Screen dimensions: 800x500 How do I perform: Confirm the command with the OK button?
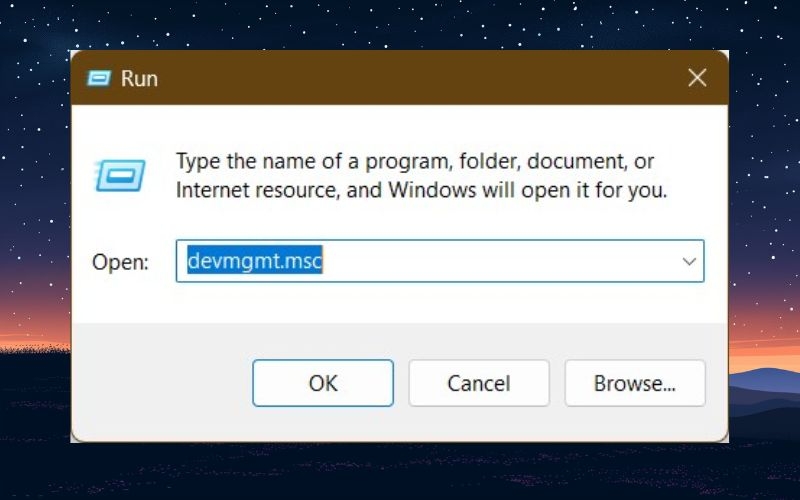(323, 383)
